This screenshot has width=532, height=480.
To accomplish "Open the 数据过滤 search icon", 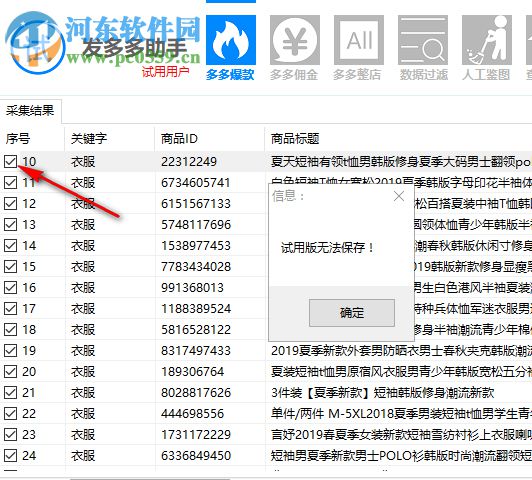I will 423,40.
